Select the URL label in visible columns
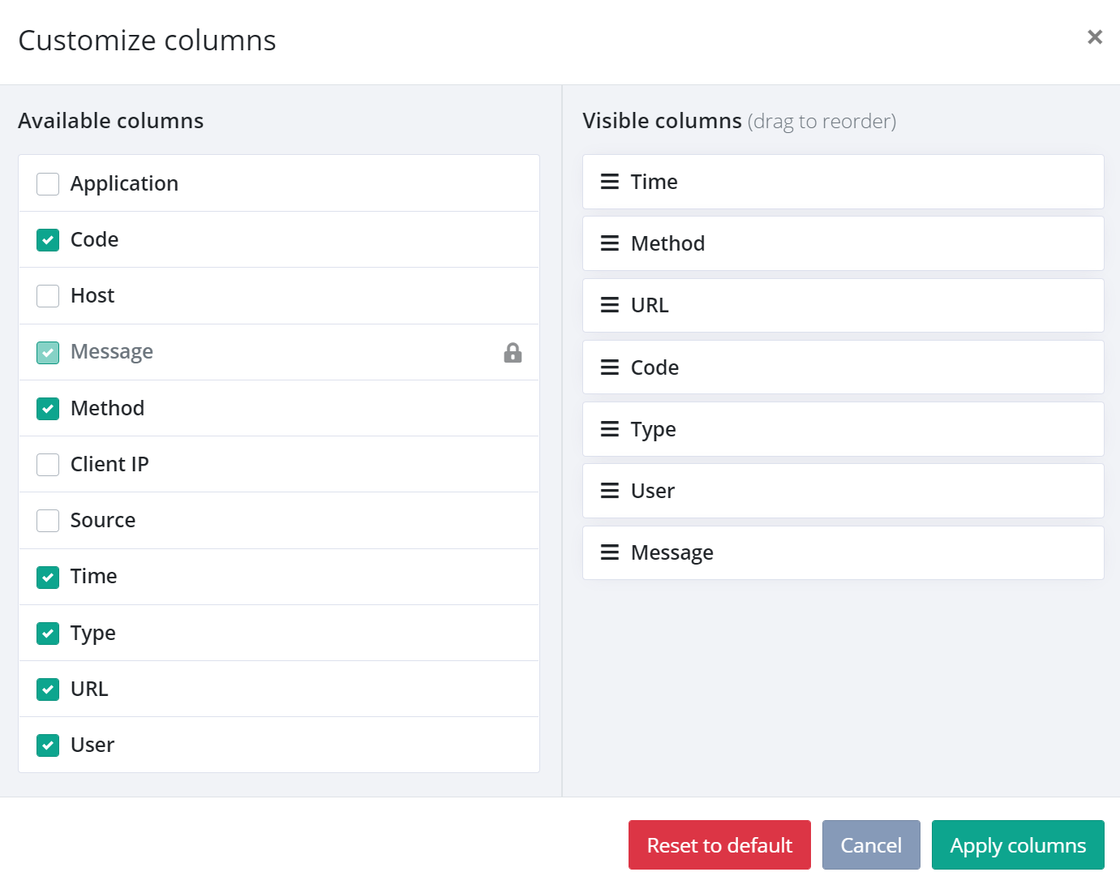The image size is (1120, 885). [649, 305]
